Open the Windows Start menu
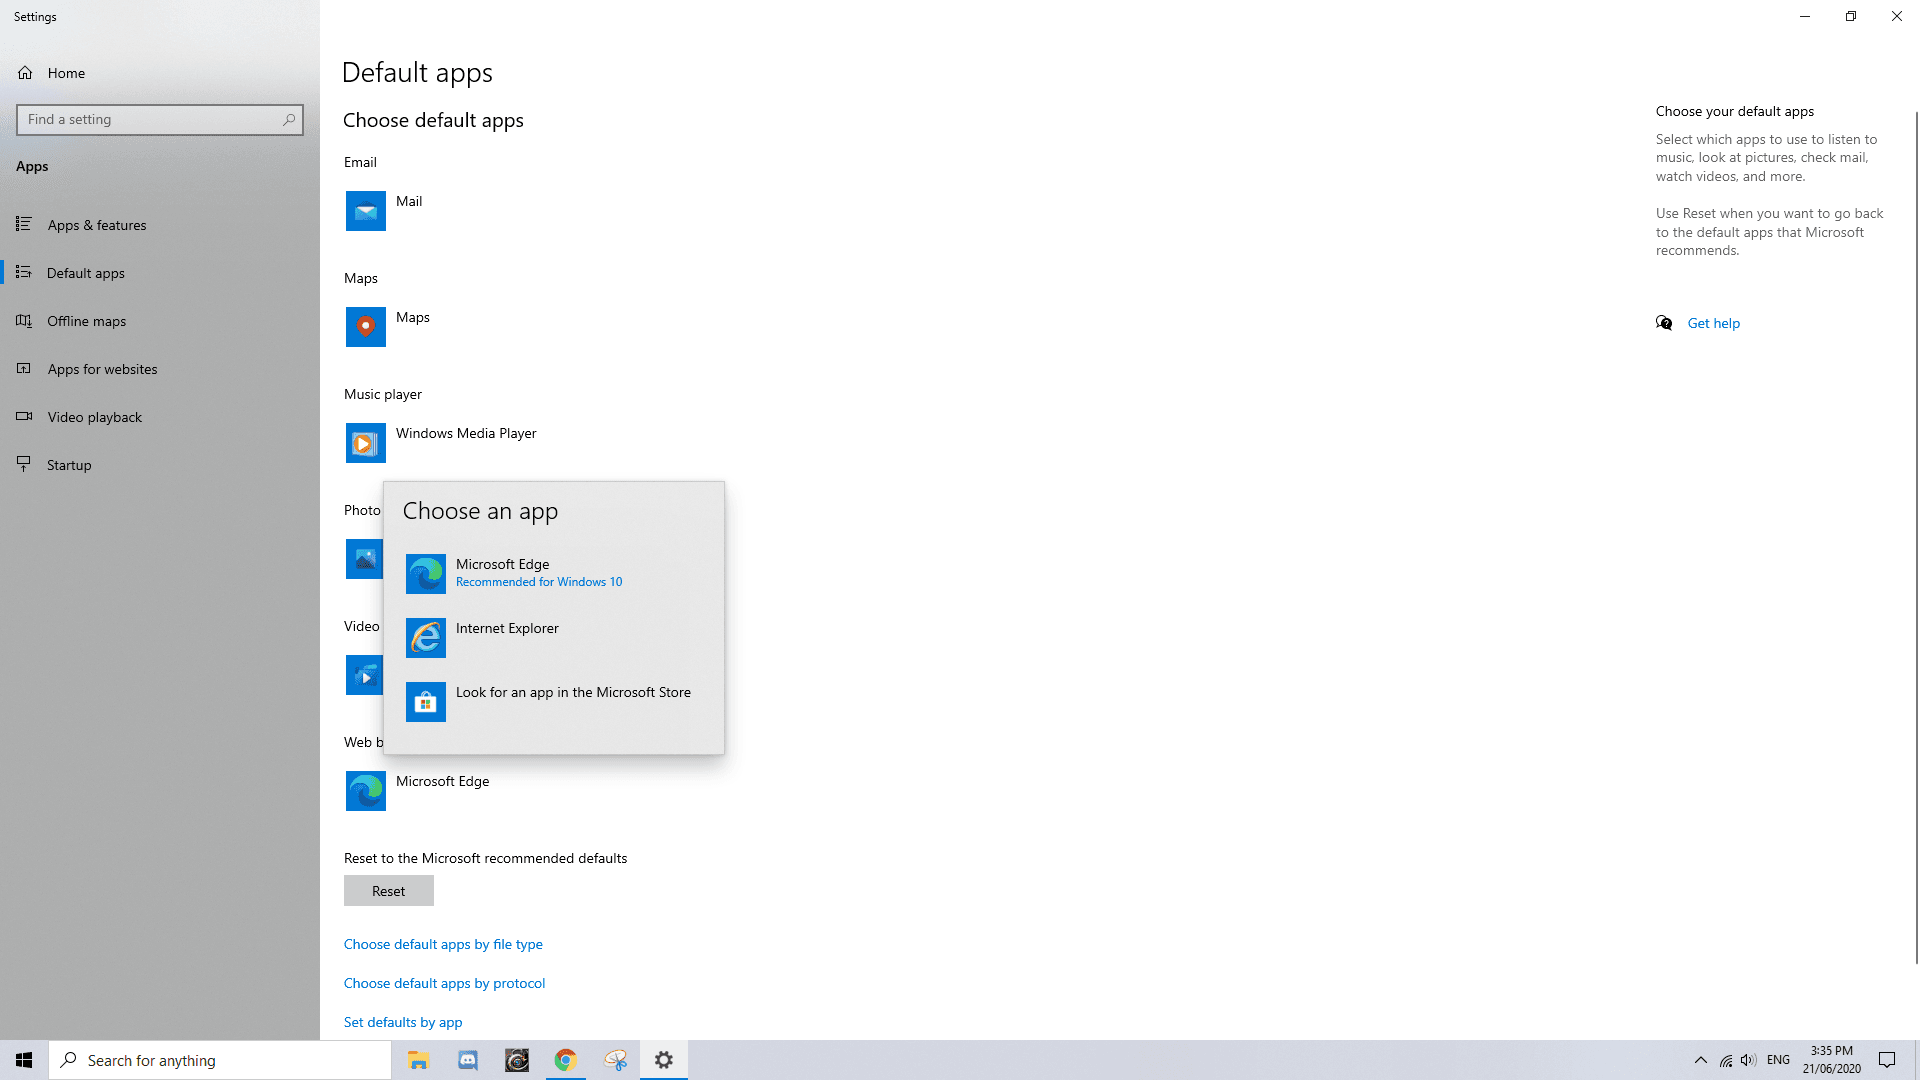The image size is (1920, 1080). pyautogui.click(x=24, y=1060)
